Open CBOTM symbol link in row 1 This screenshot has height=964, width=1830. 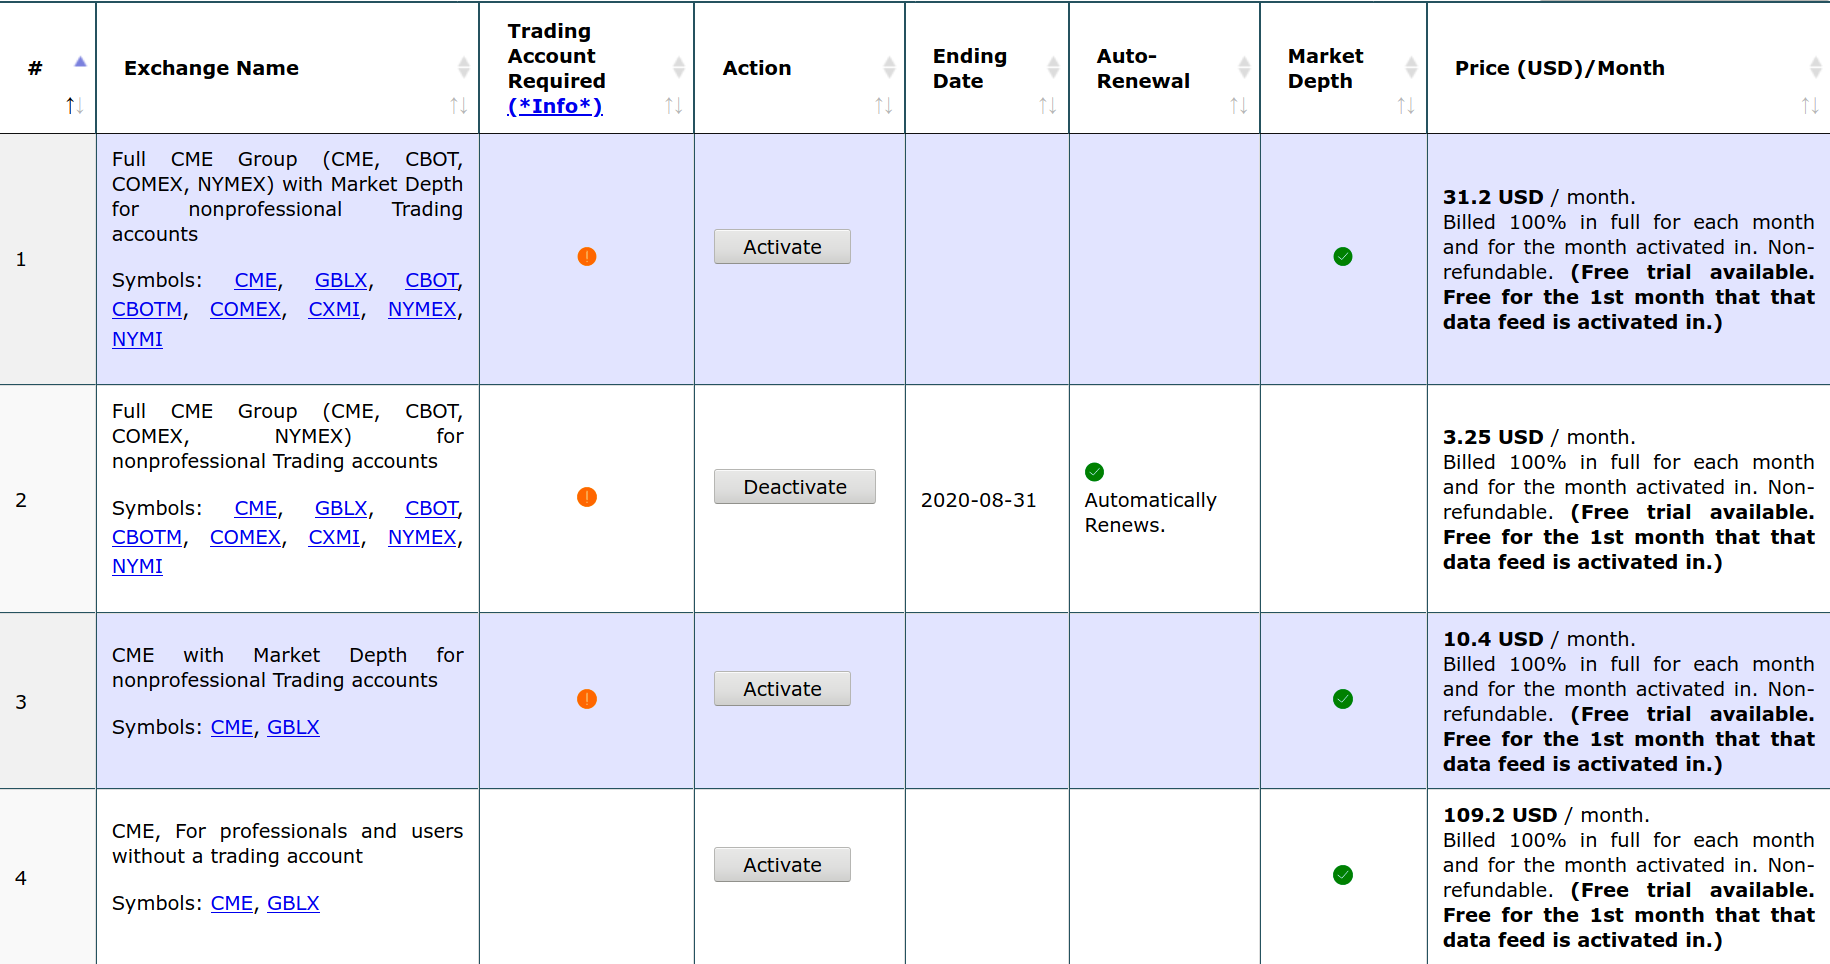(147, 310)
